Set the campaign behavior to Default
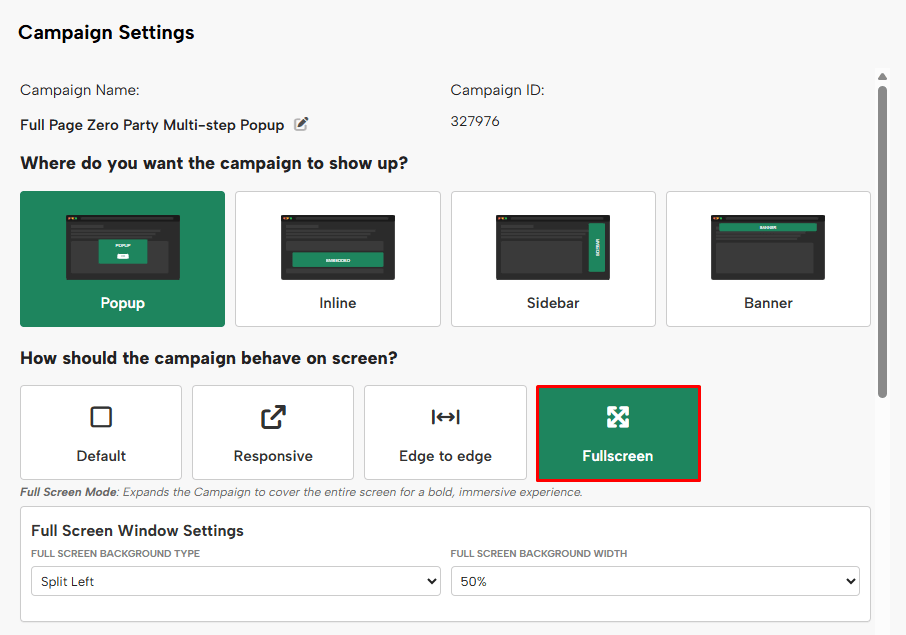The width and height of the screenshot is (906, 635). click(x=101, y=432)
